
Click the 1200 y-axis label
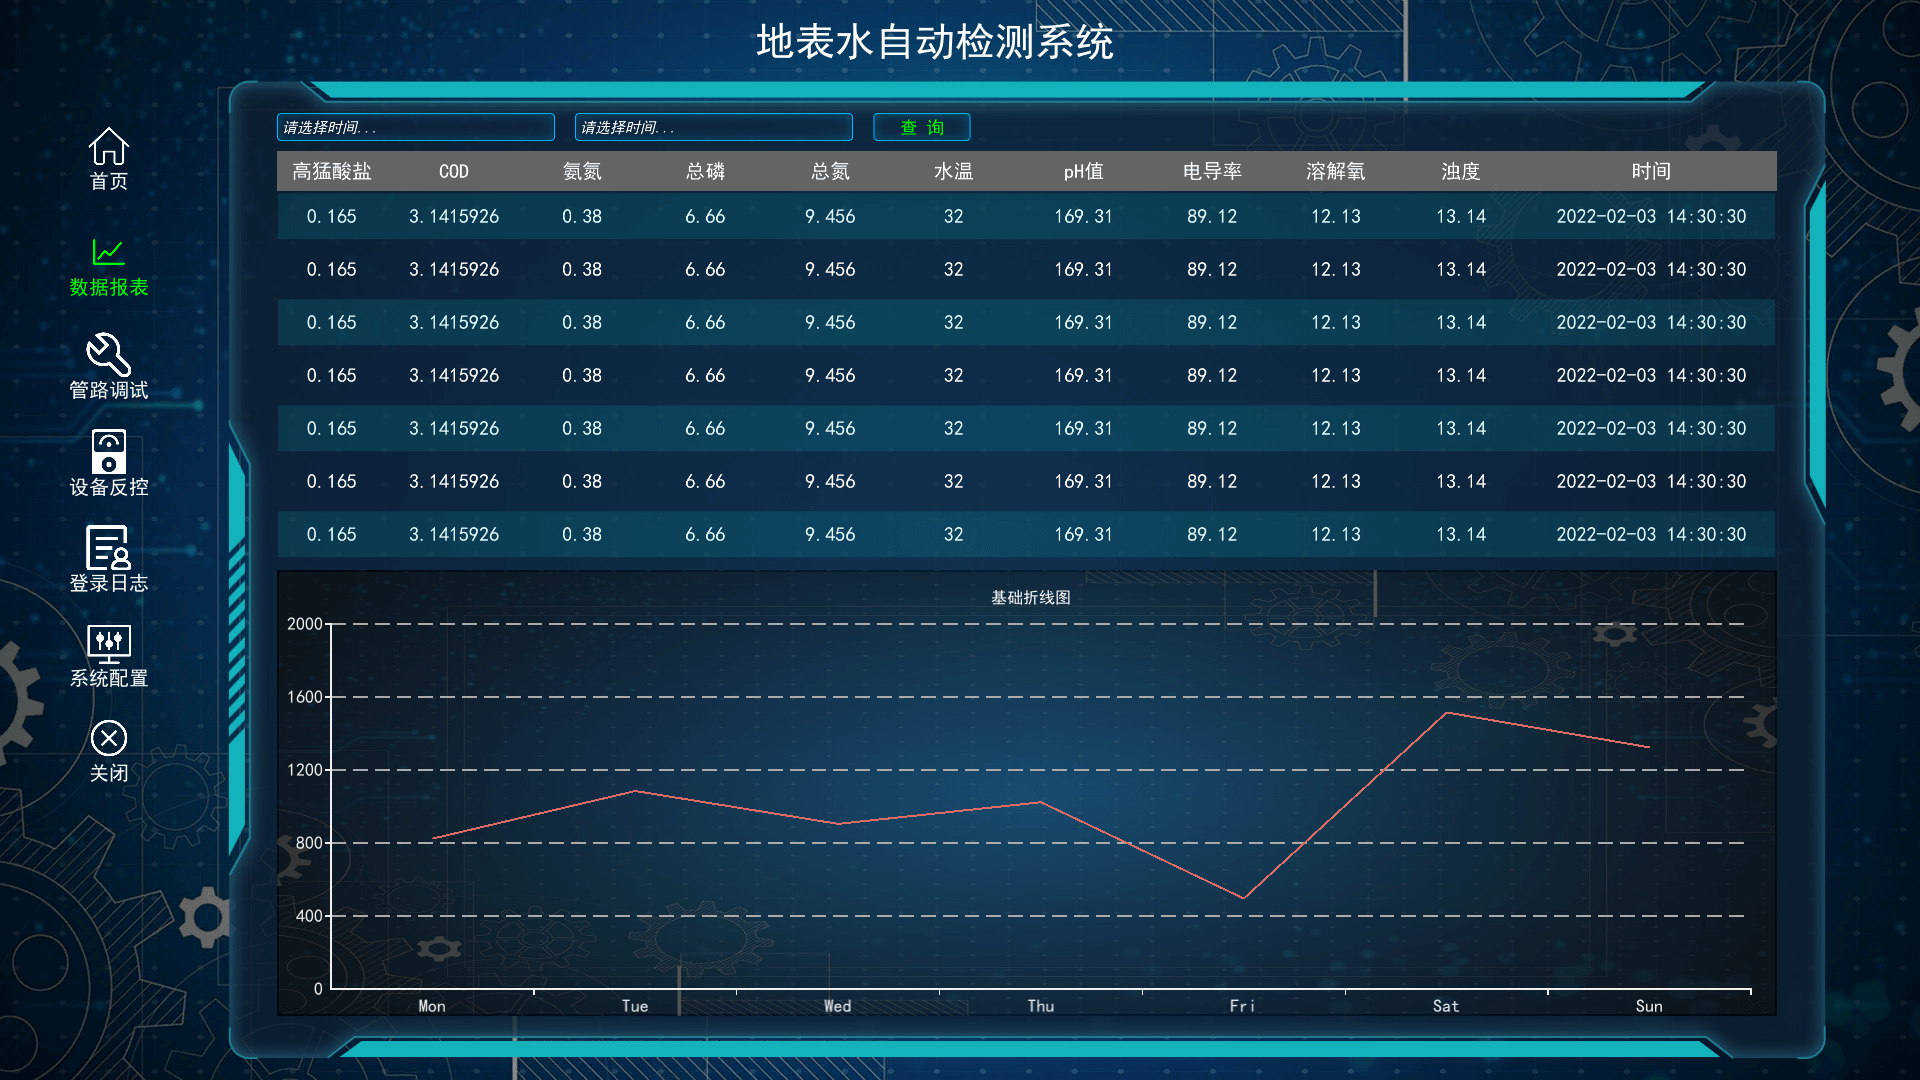click(x=305, y=770)
